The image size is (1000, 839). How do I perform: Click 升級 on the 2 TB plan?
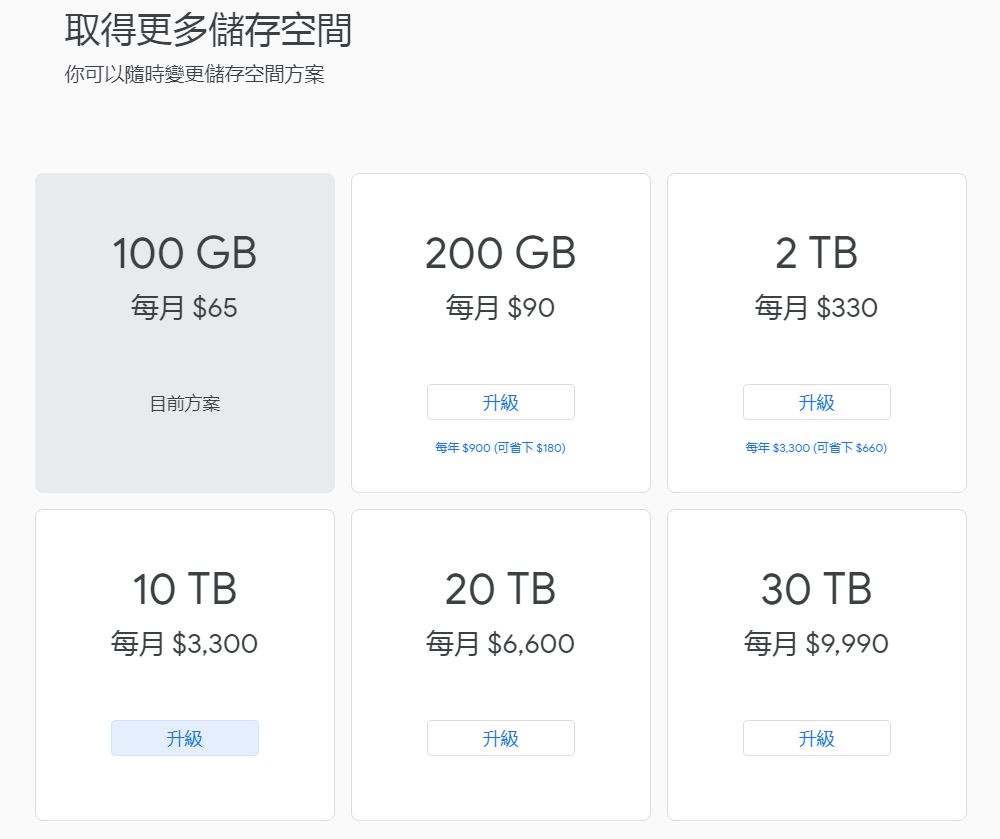pos(816,402)
